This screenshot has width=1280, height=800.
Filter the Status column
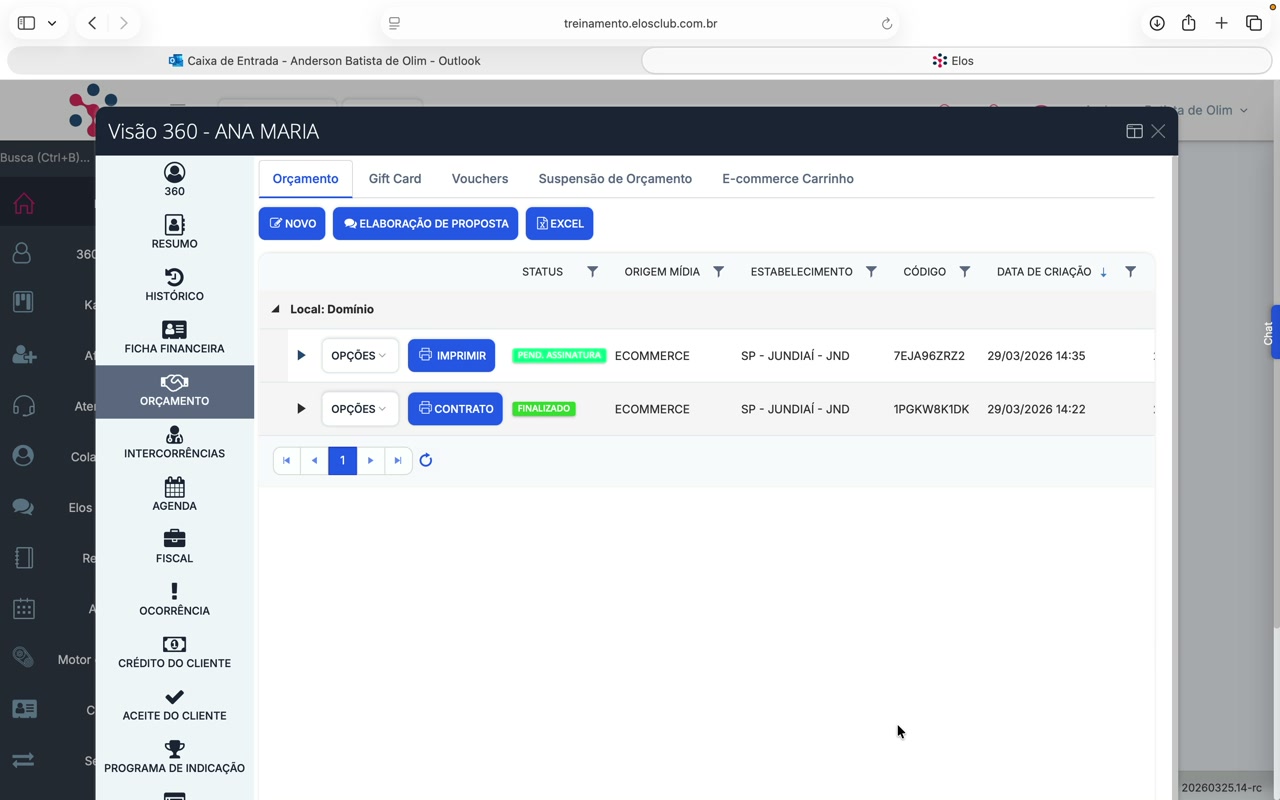point(592,272)
